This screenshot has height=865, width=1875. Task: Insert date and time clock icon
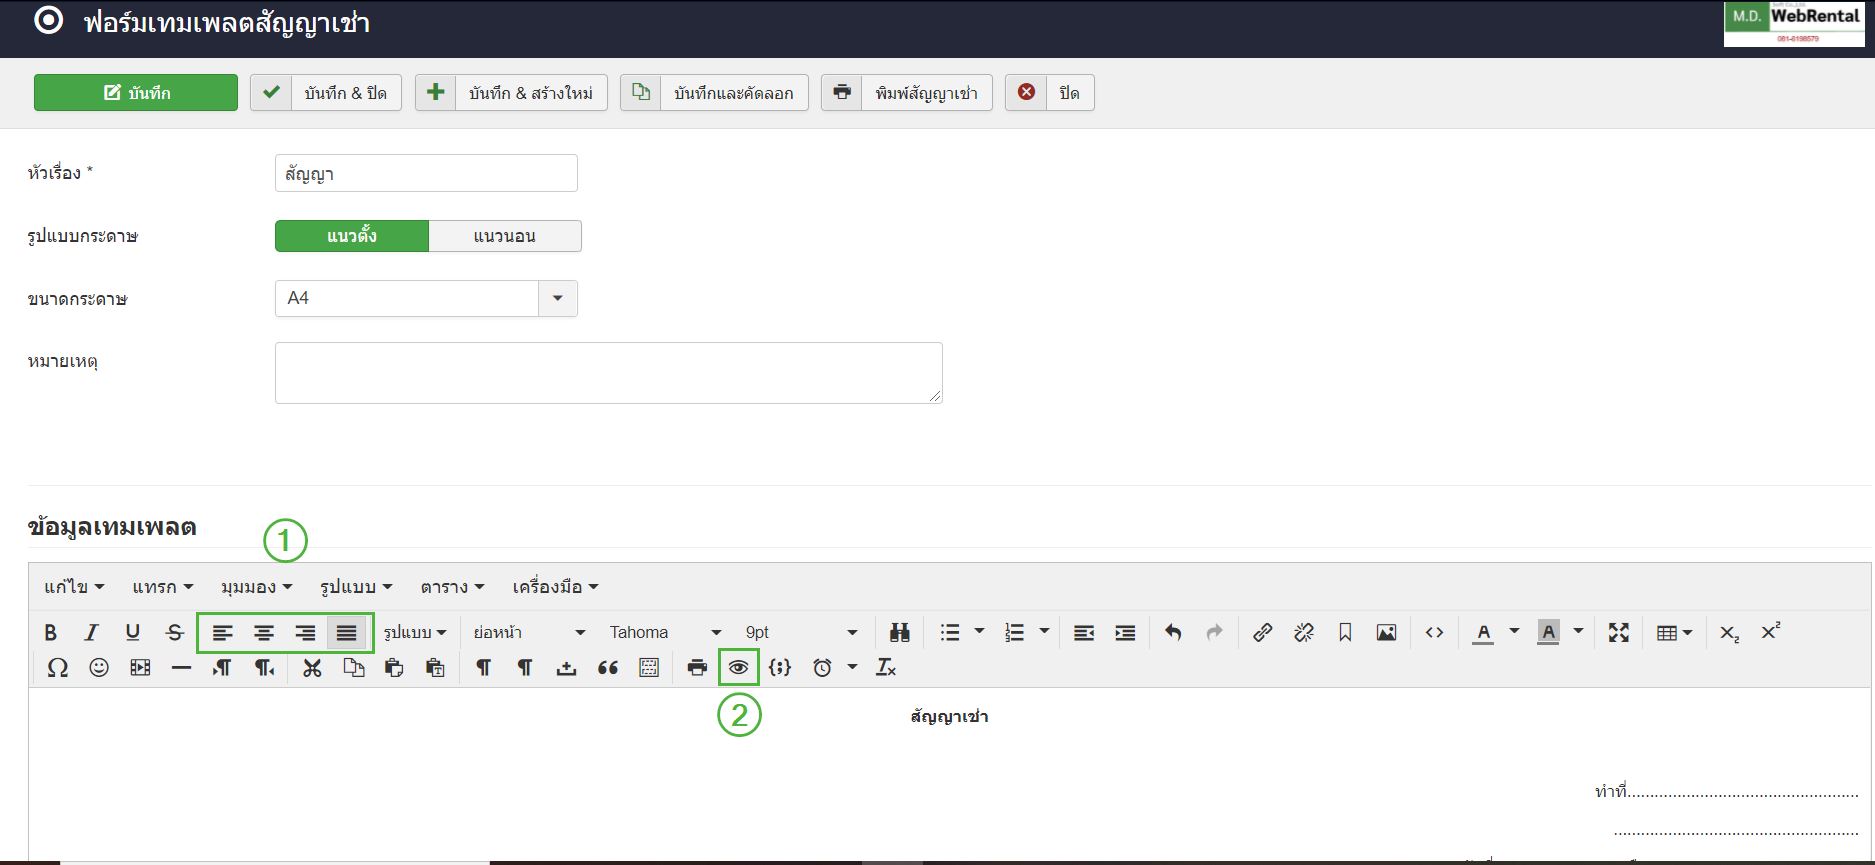pyautogui.click(x=822, y=667)
